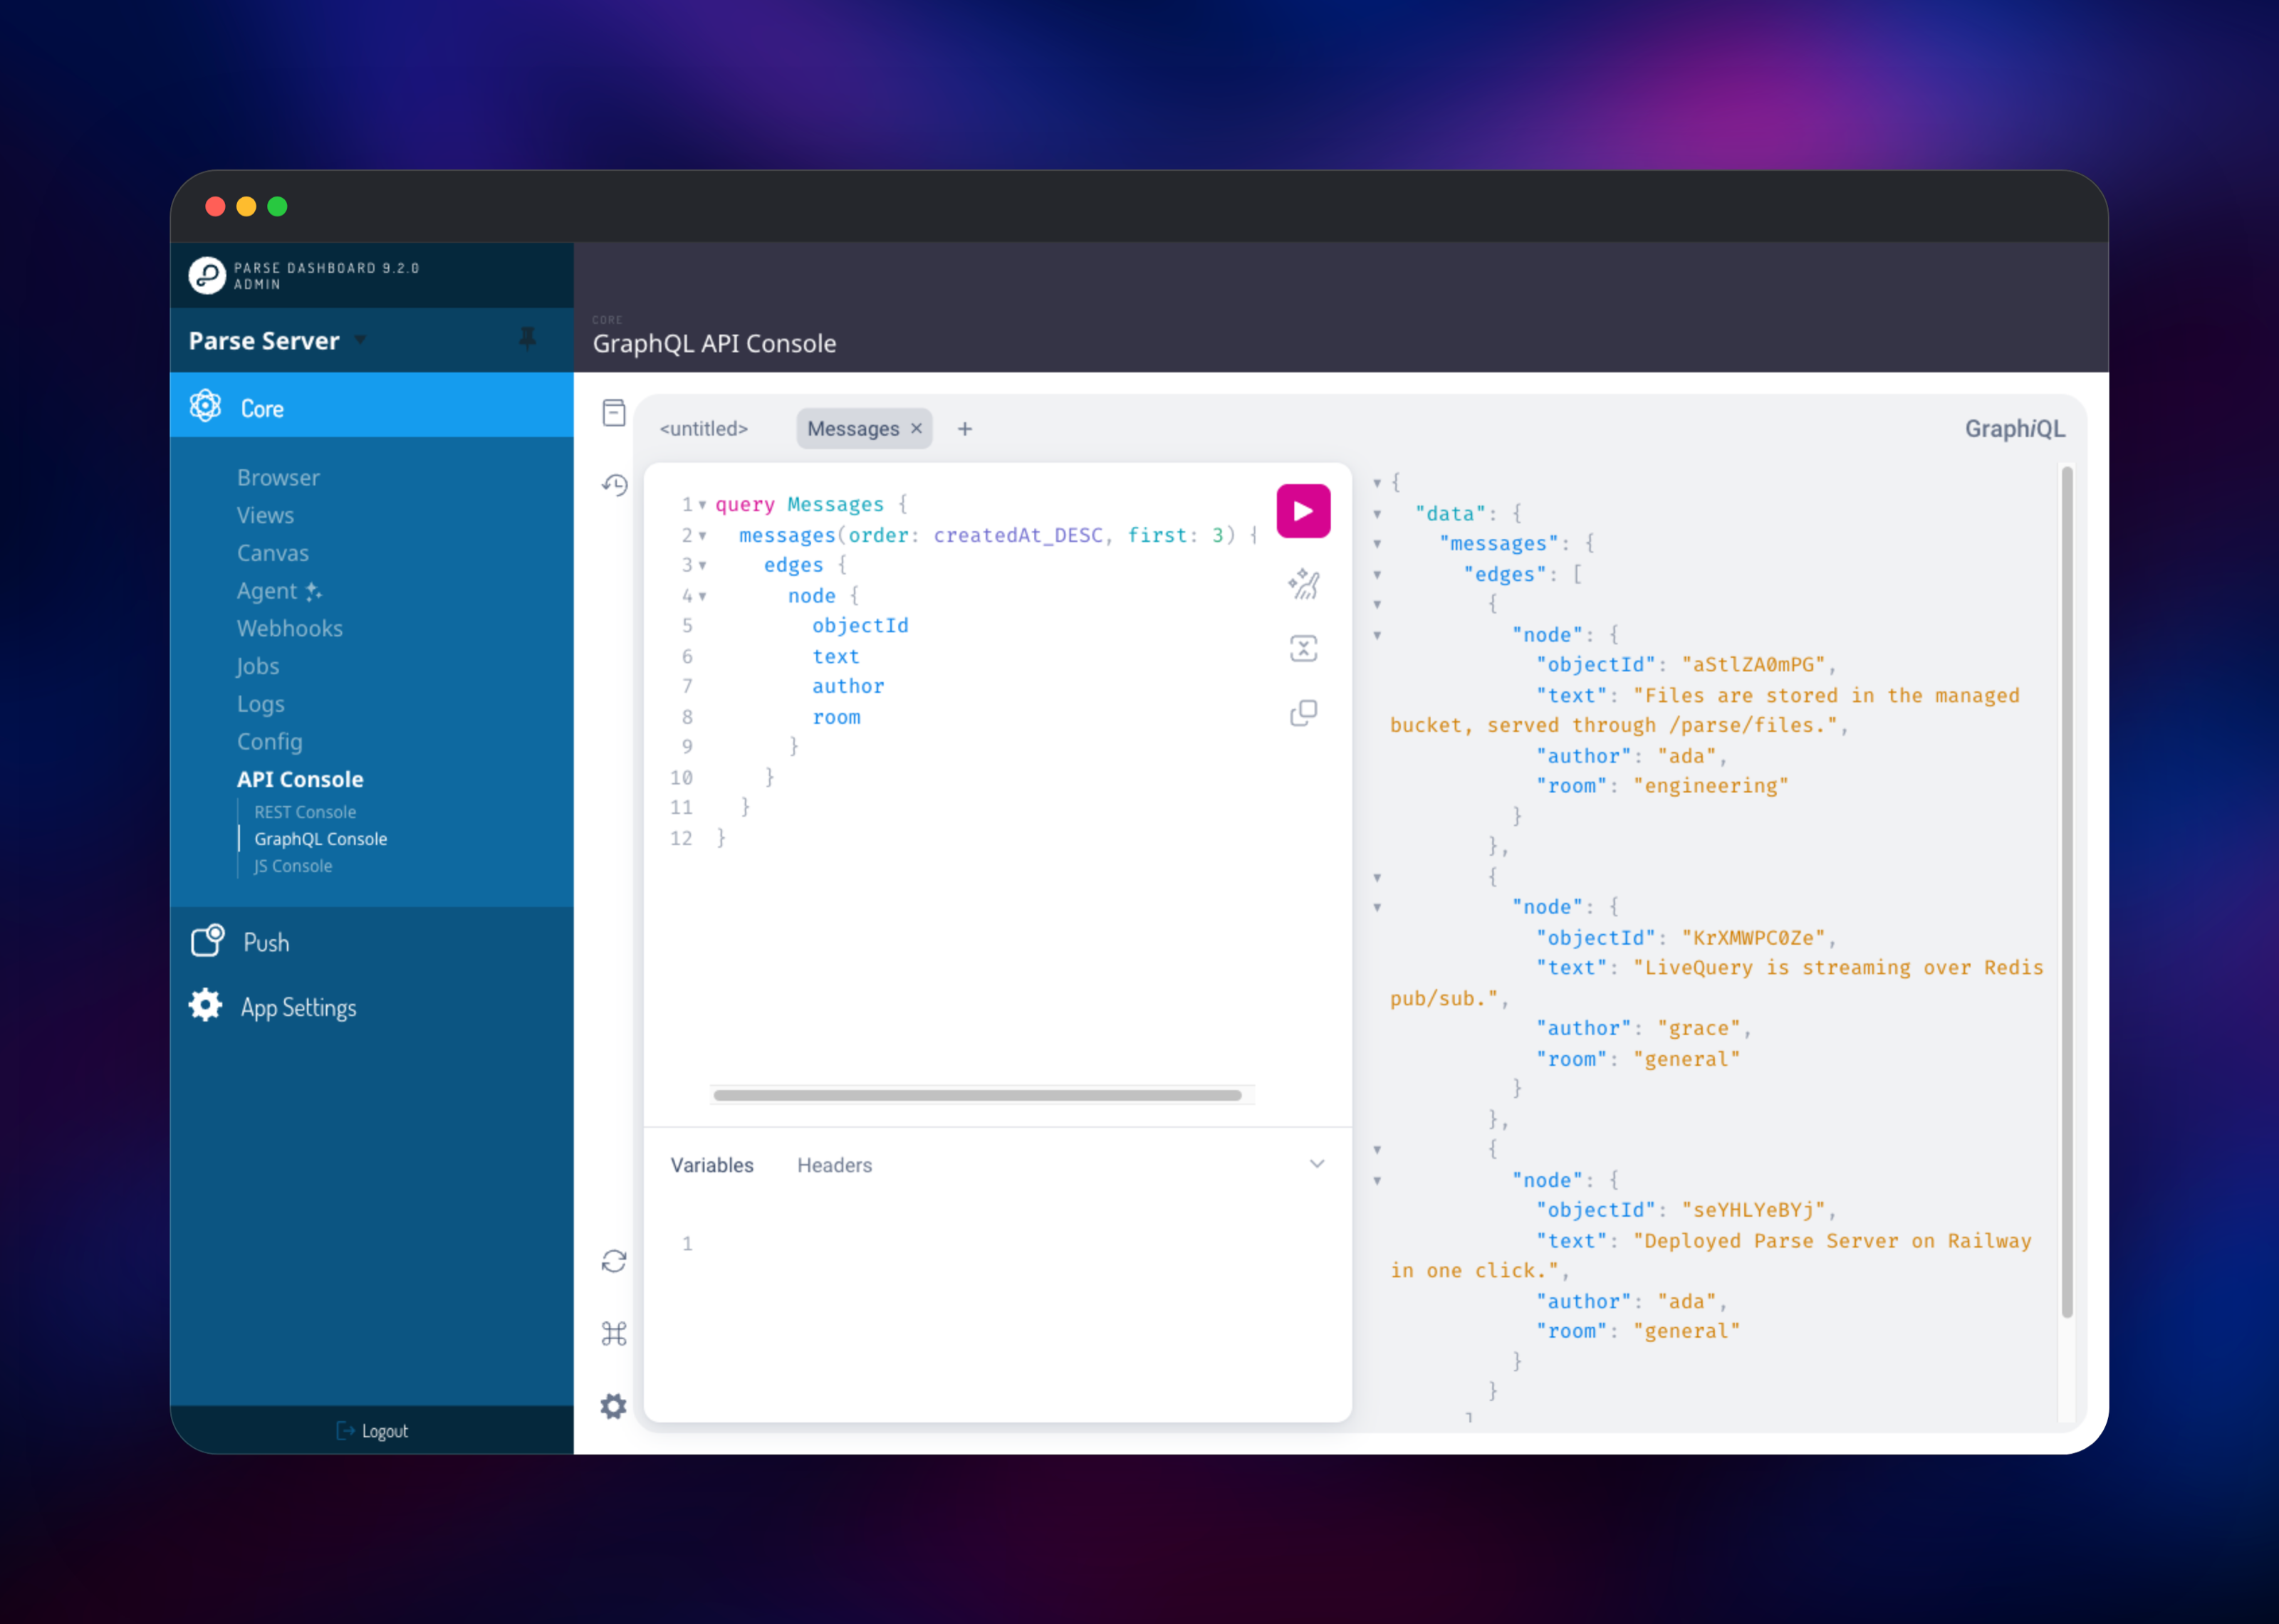Image resolution: width=2279 pixels, height=1624 pixels.
Task: Close the Messages tab
Action: pos(916,428)
